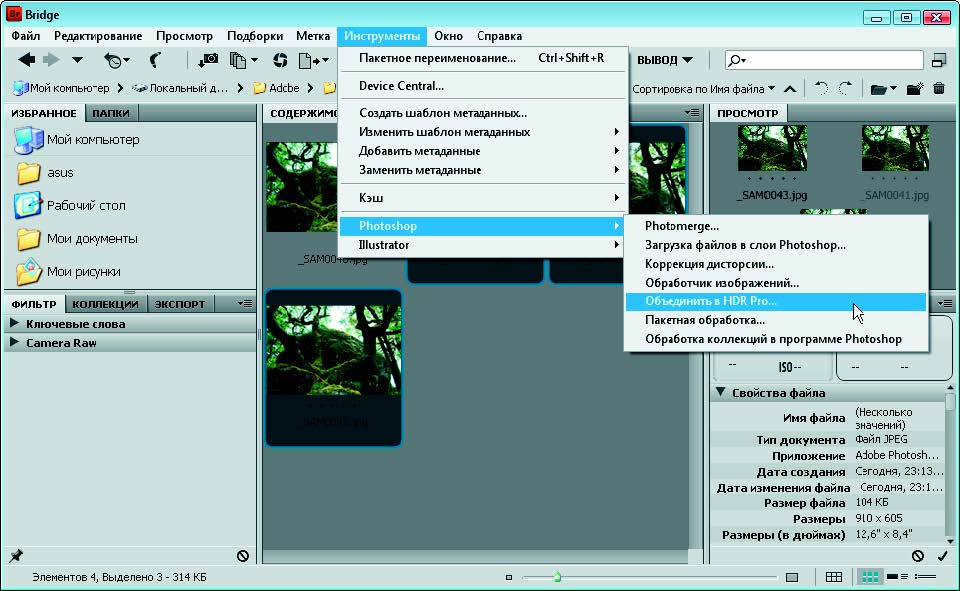The height and width of the screenshot is (591, 960).
Task: Click the search input field
Action: point(823,60)
